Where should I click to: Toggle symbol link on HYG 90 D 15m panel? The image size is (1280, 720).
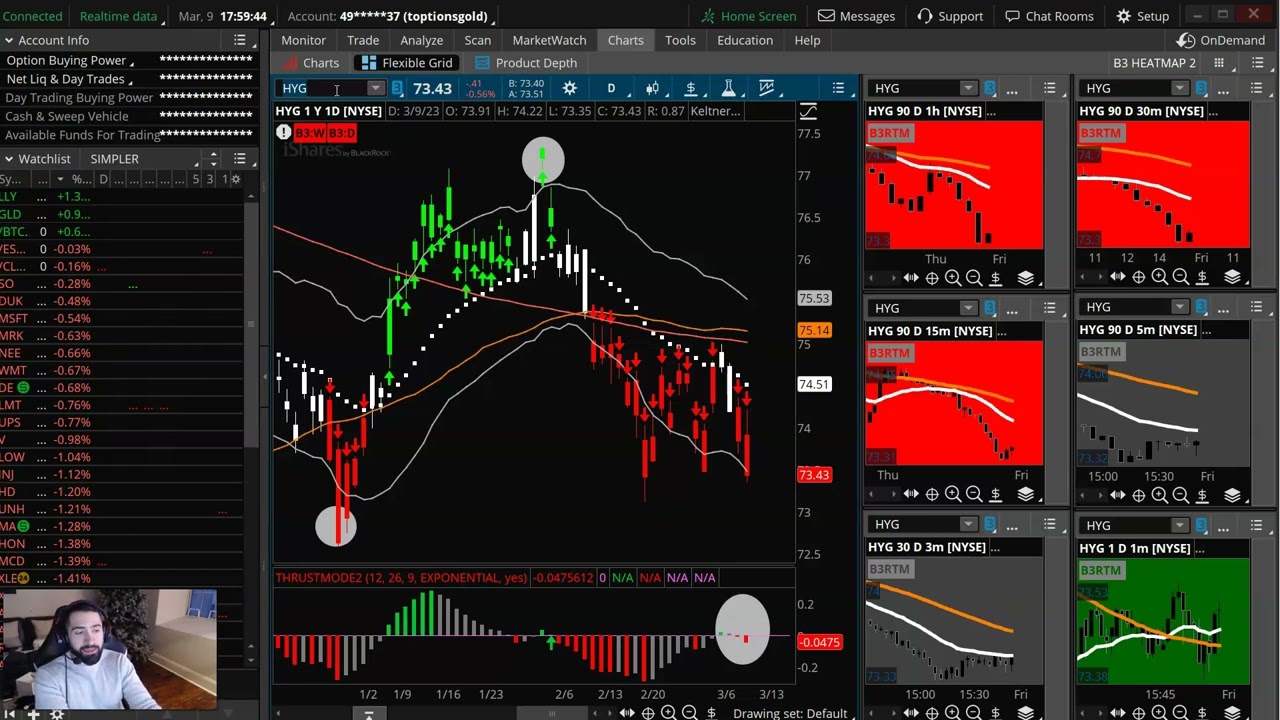[x=989, y=308]
